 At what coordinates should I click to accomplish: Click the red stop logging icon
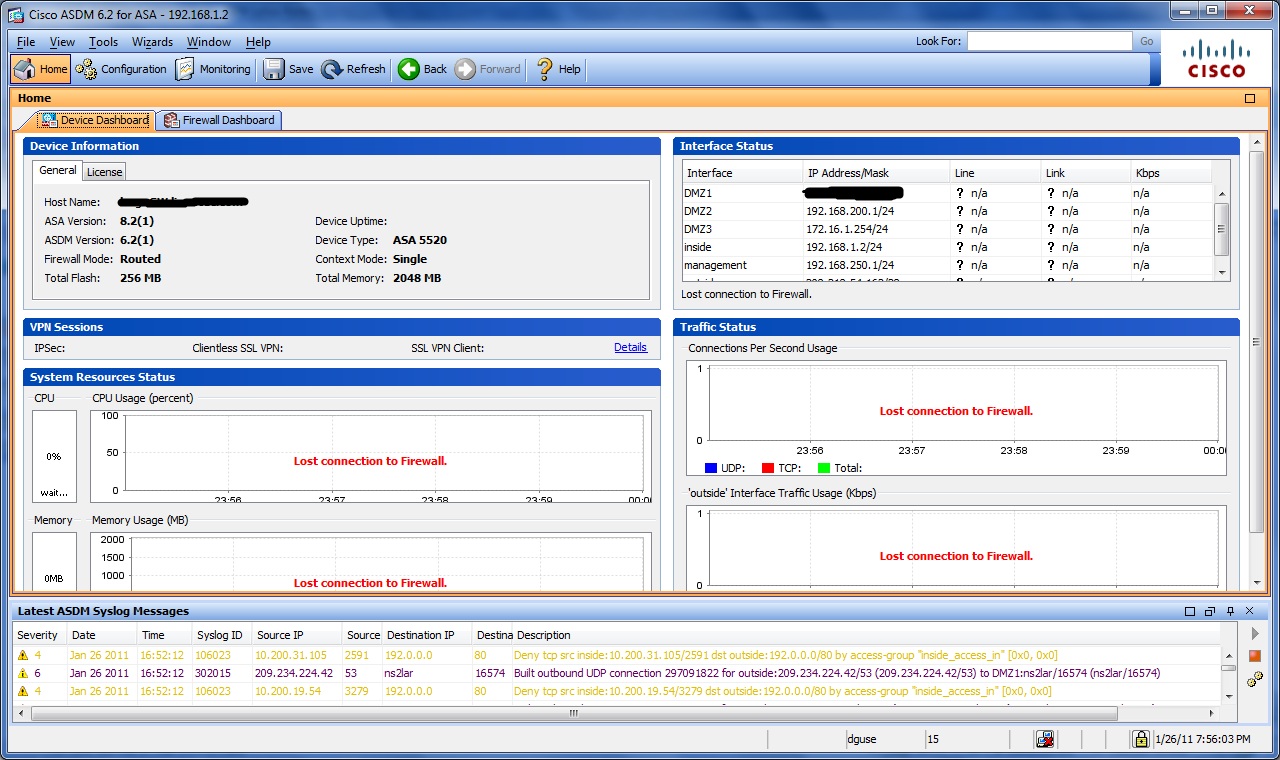pos(1255,656)
